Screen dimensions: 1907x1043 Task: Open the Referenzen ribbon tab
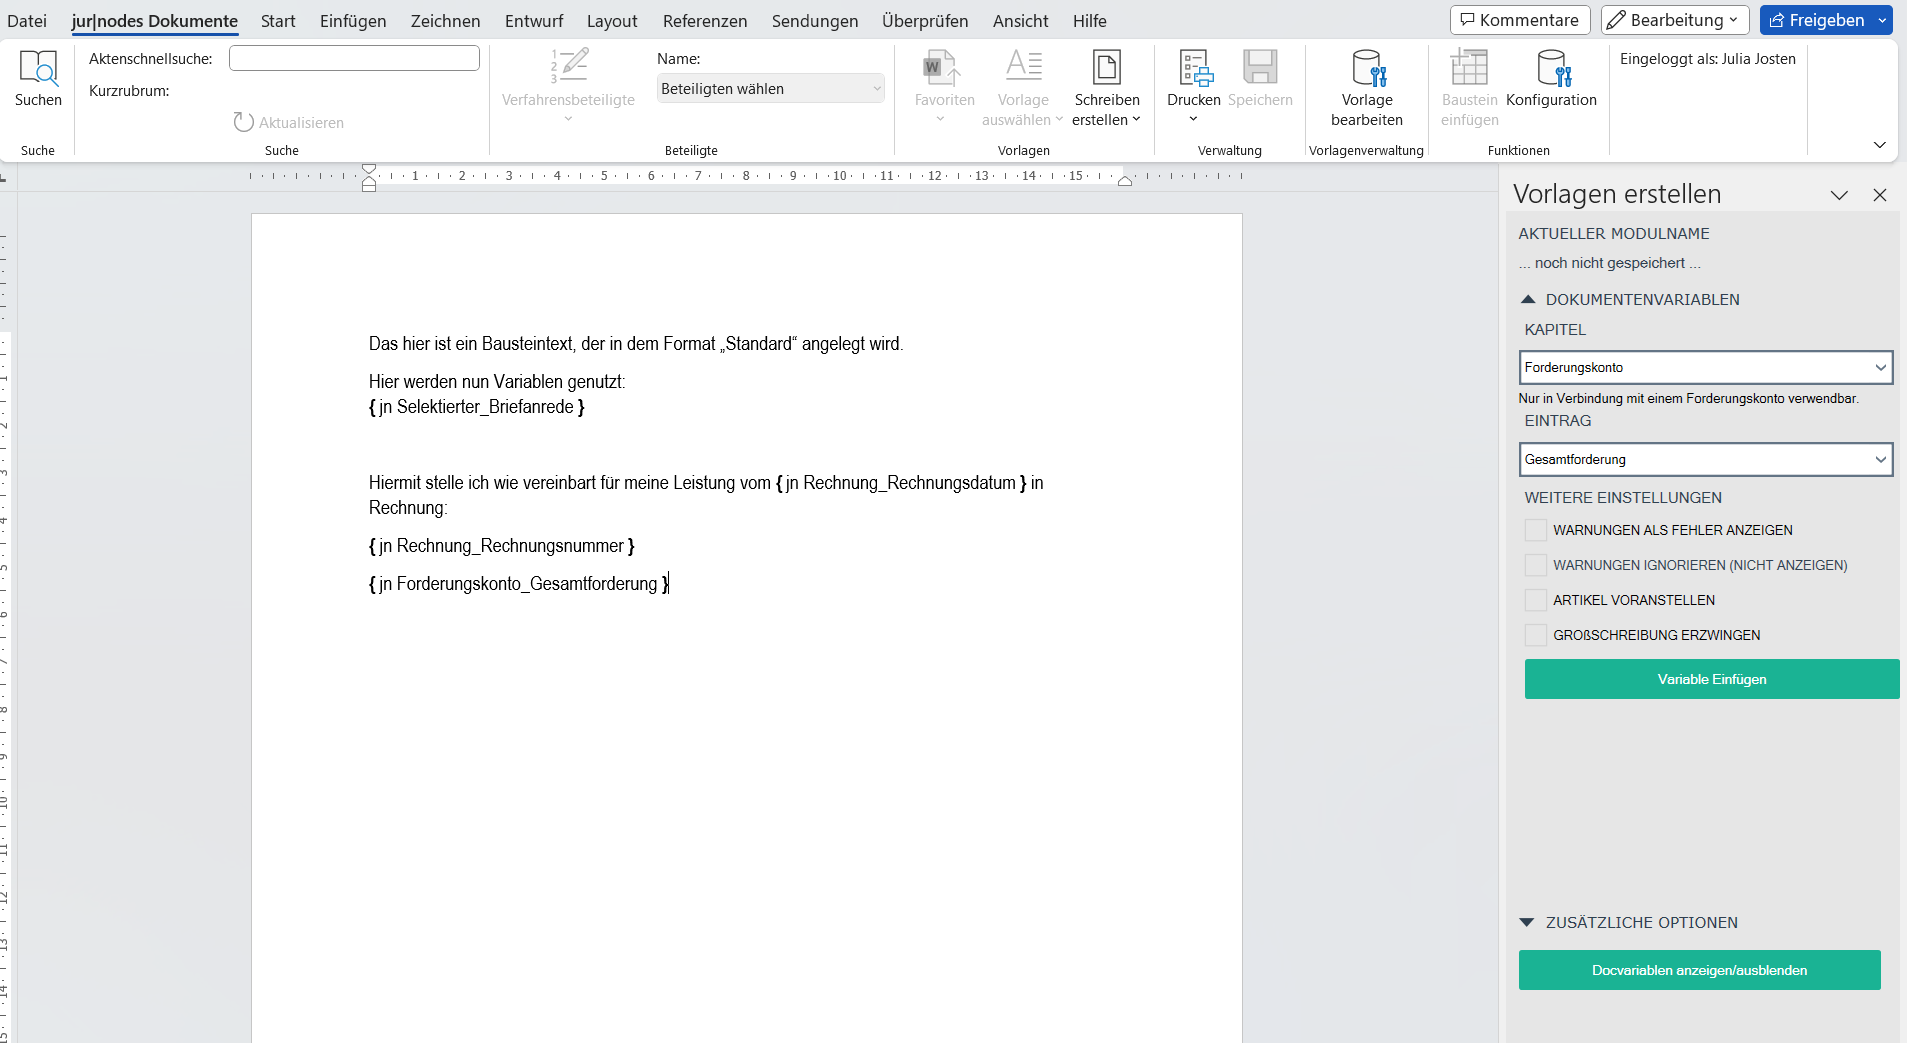coord(704,21)
